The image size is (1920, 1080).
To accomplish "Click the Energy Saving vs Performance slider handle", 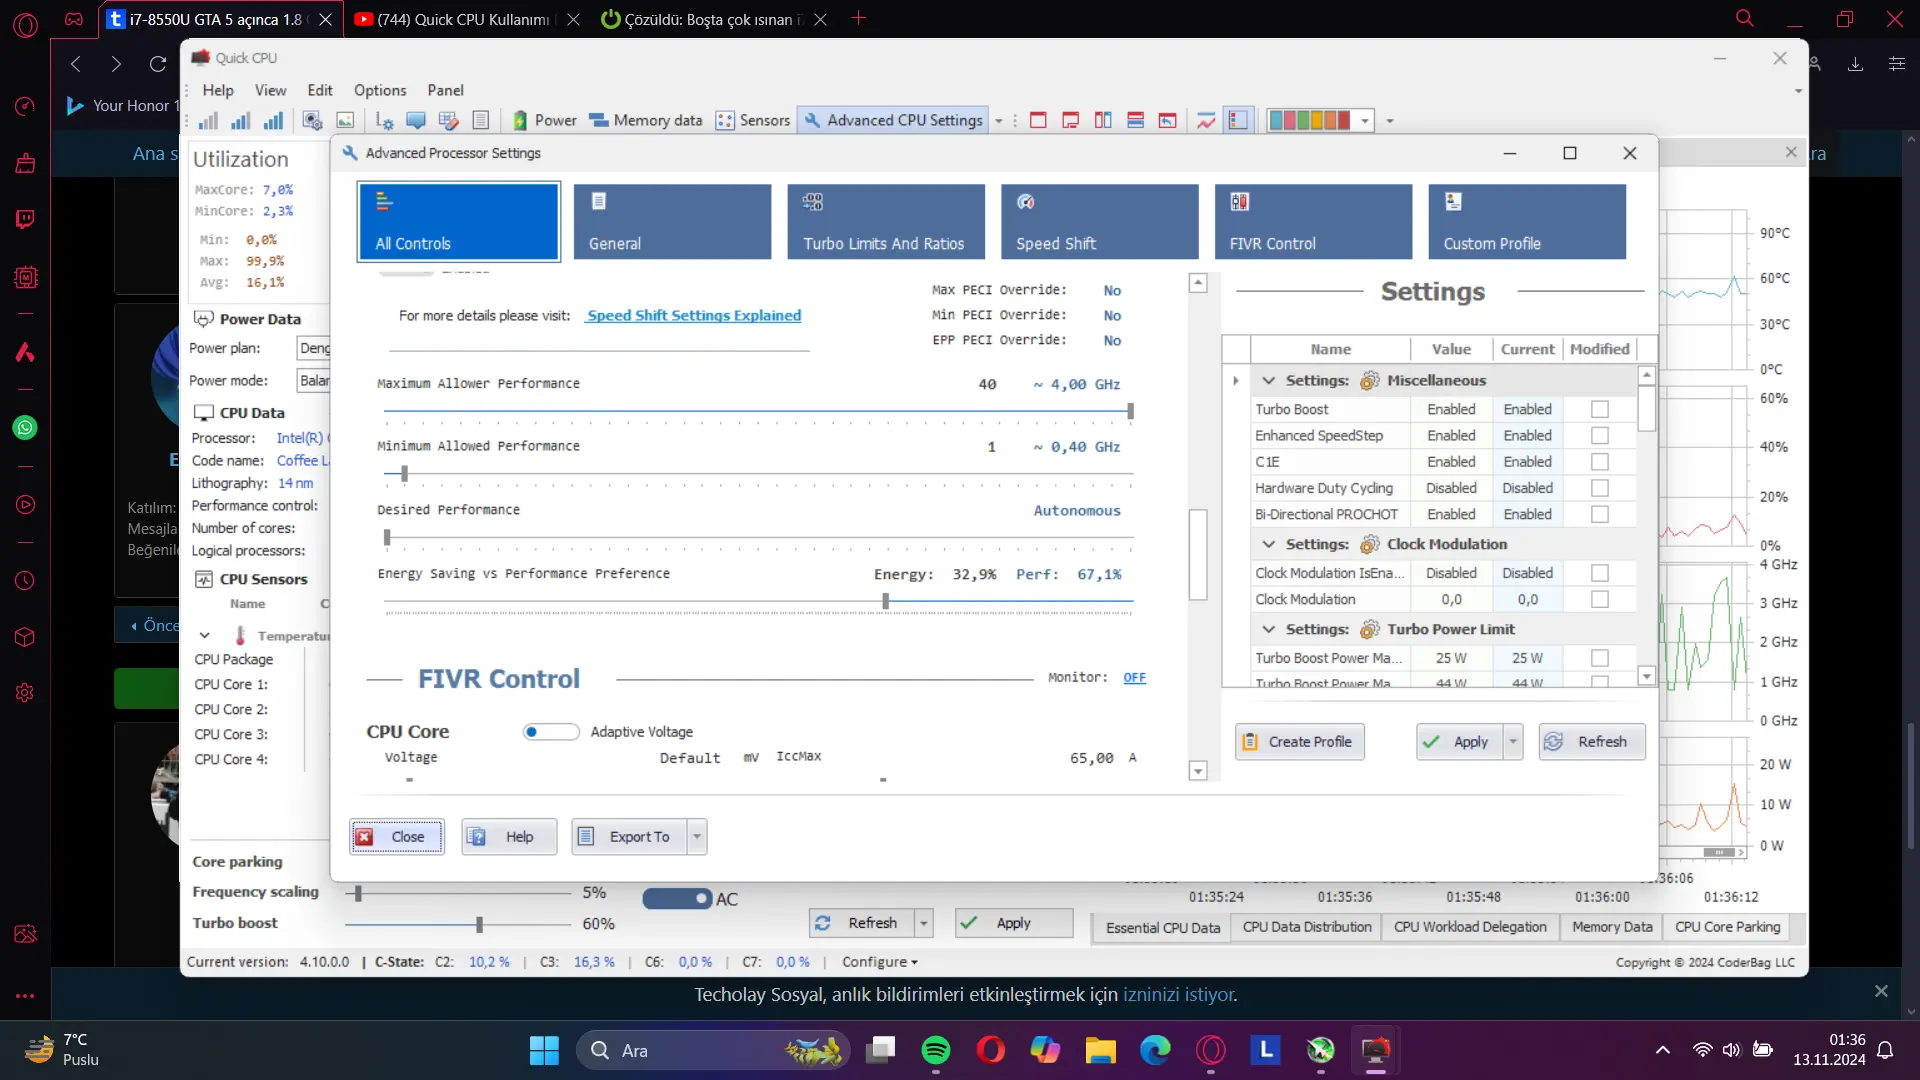I will pos(885,601).
